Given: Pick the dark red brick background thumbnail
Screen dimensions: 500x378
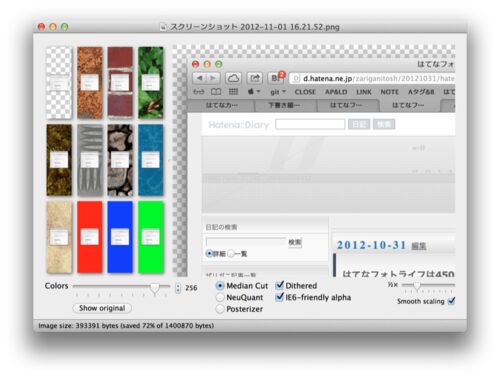Looking at the screenshot, I should coord(120,83).
